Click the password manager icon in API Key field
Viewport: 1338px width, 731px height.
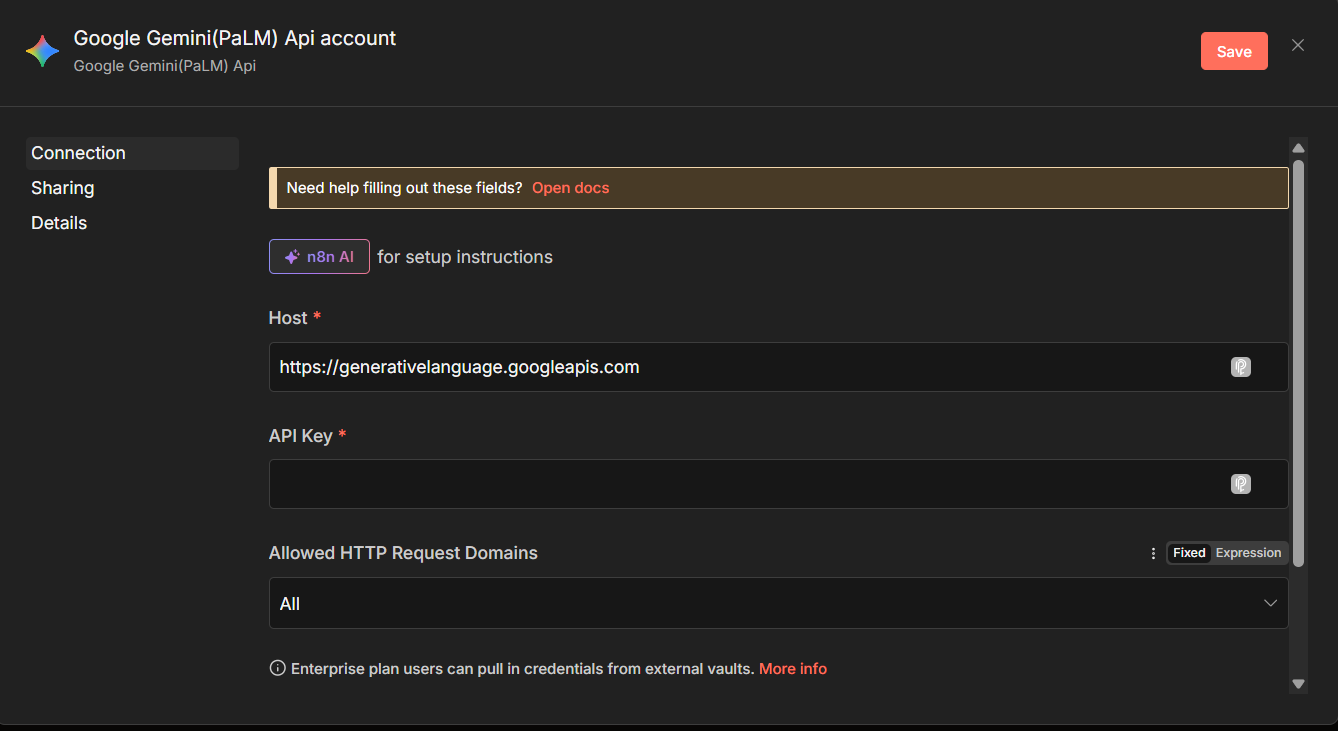pos(1240,484)
